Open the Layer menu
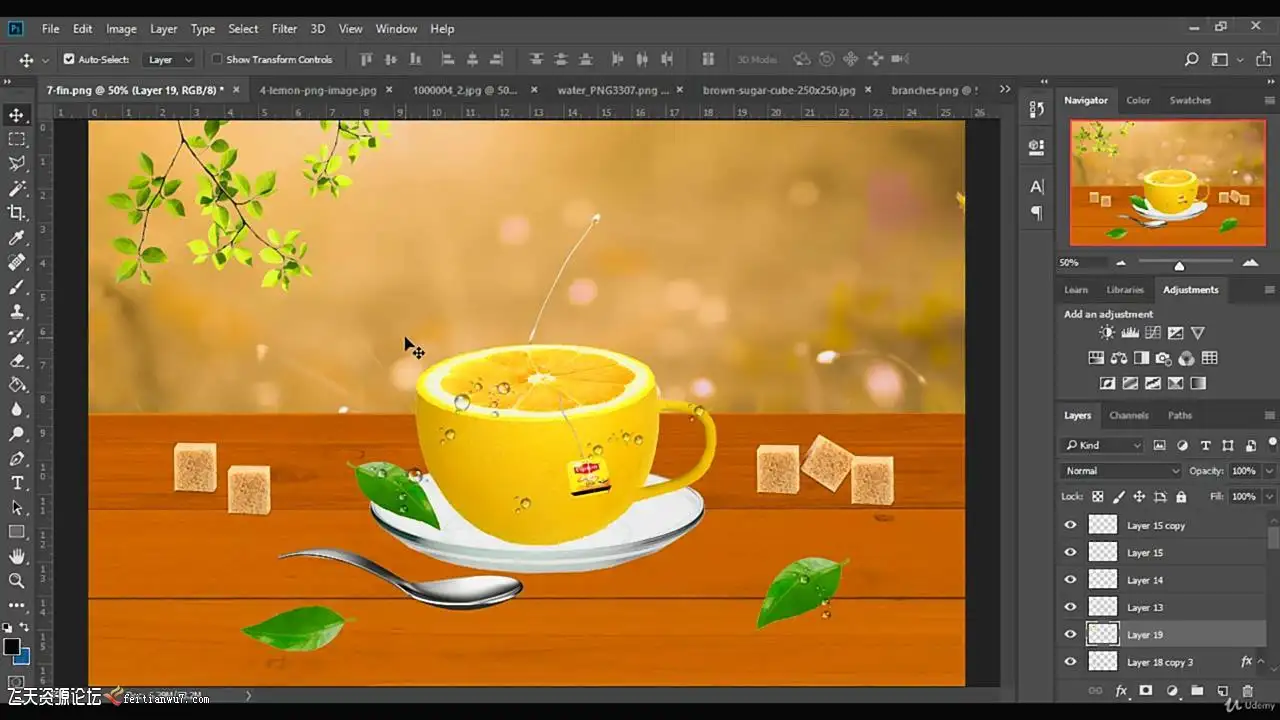The height and width of the screenshot is (720, 1280). 163,29
